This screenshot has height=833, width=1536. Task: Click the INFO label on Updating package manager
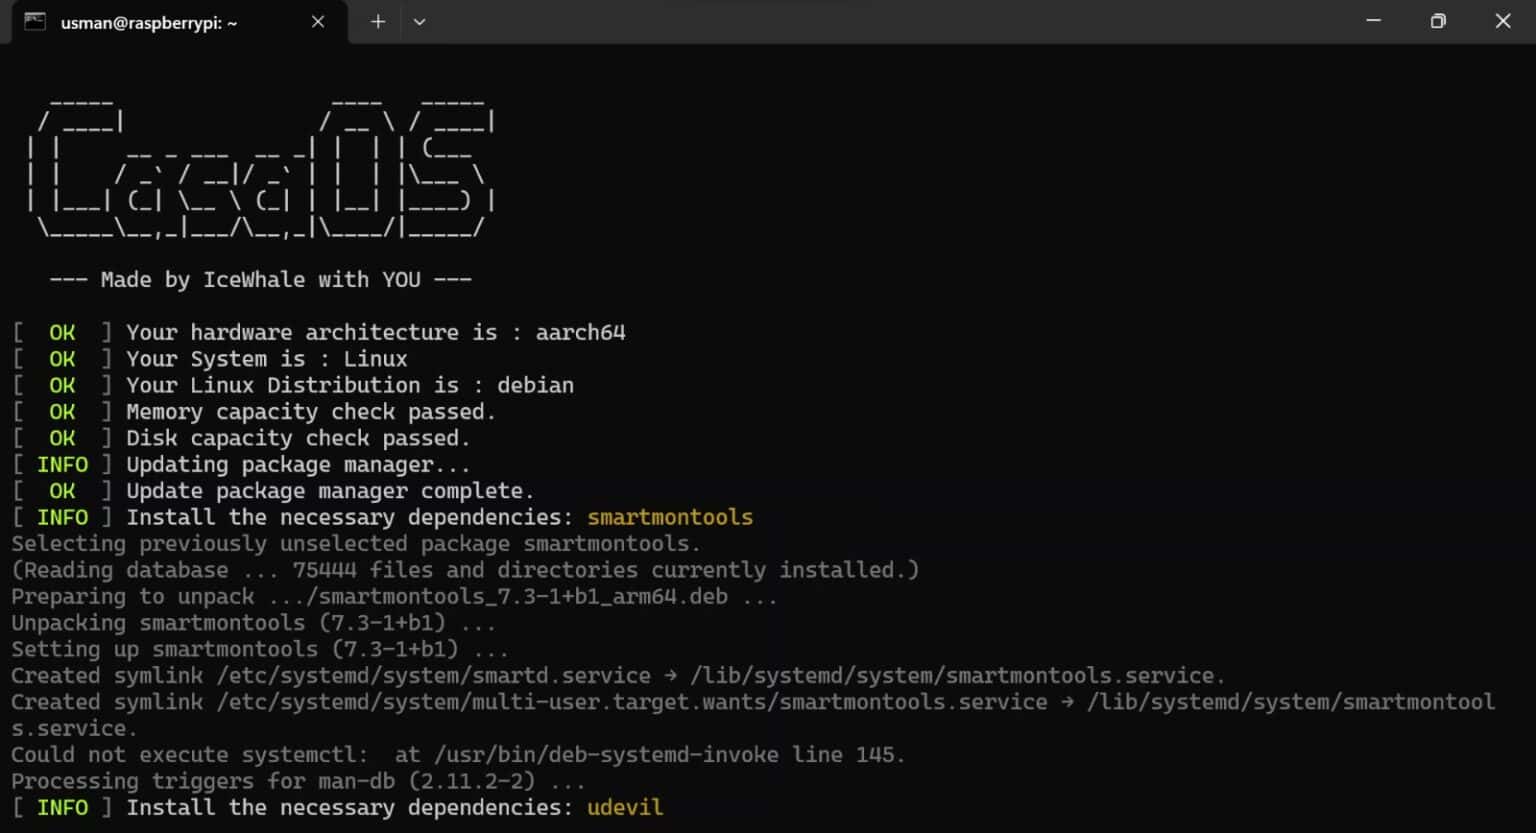coord(62,464)
